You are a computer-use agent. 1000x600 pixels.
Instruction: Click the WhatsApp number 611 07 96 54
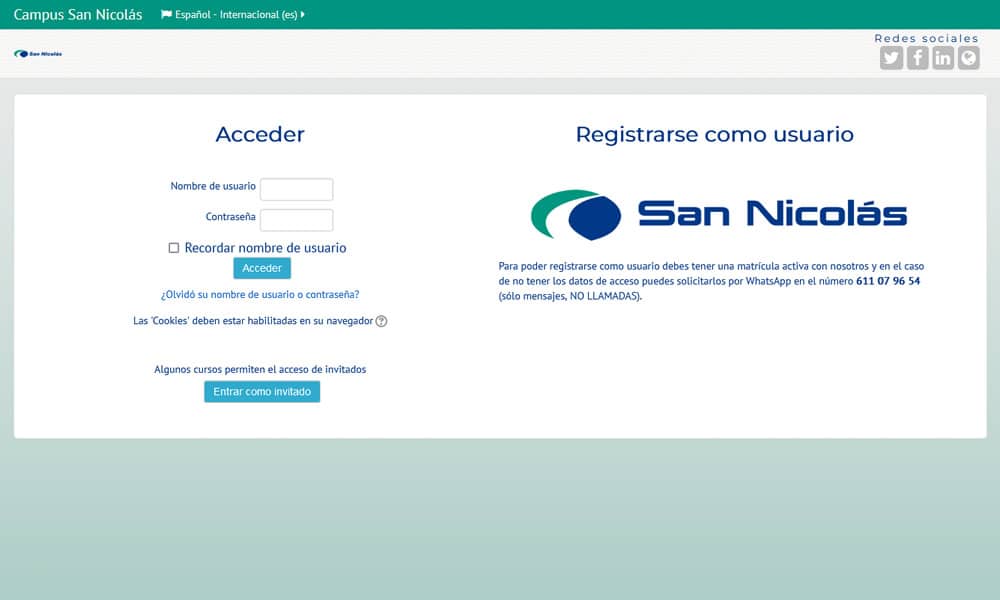[x=888, y=282]
